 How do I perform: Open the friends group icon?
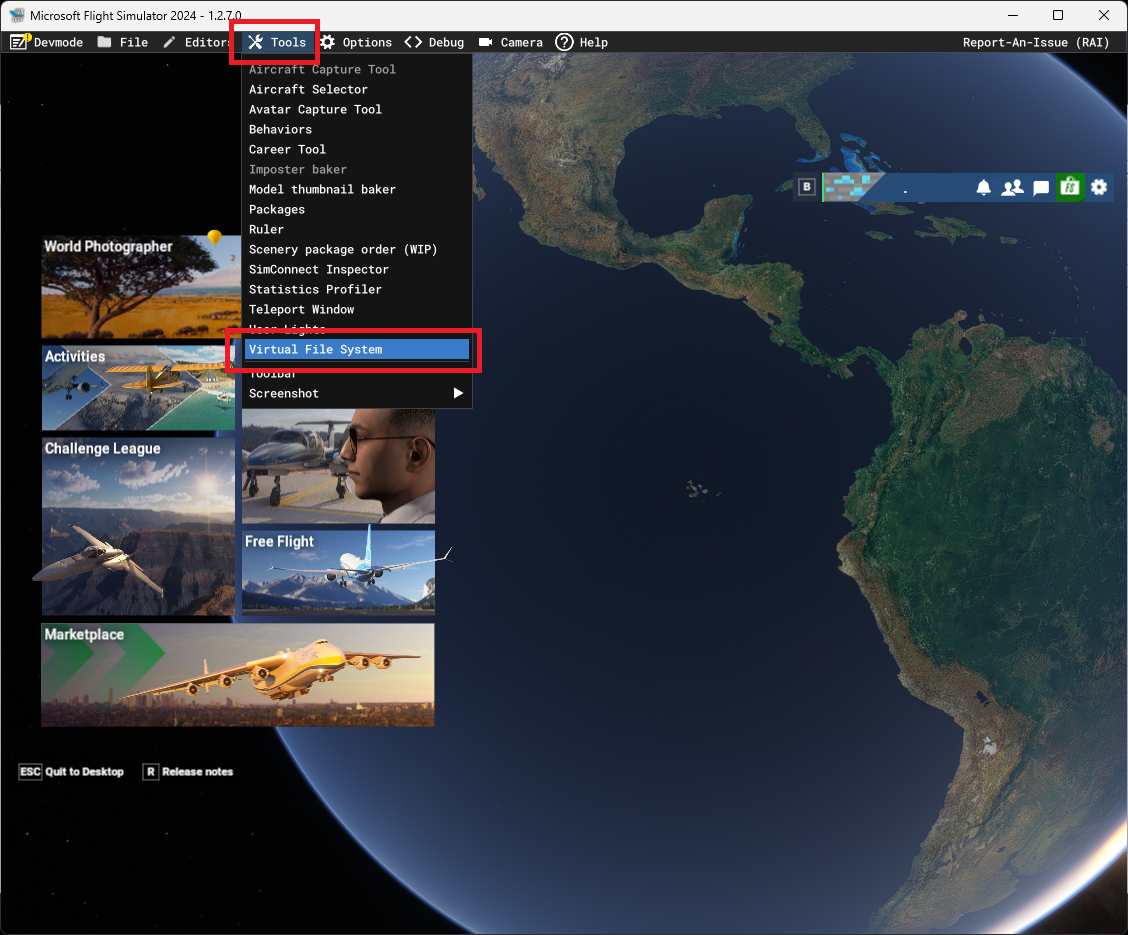[1012, 188]
